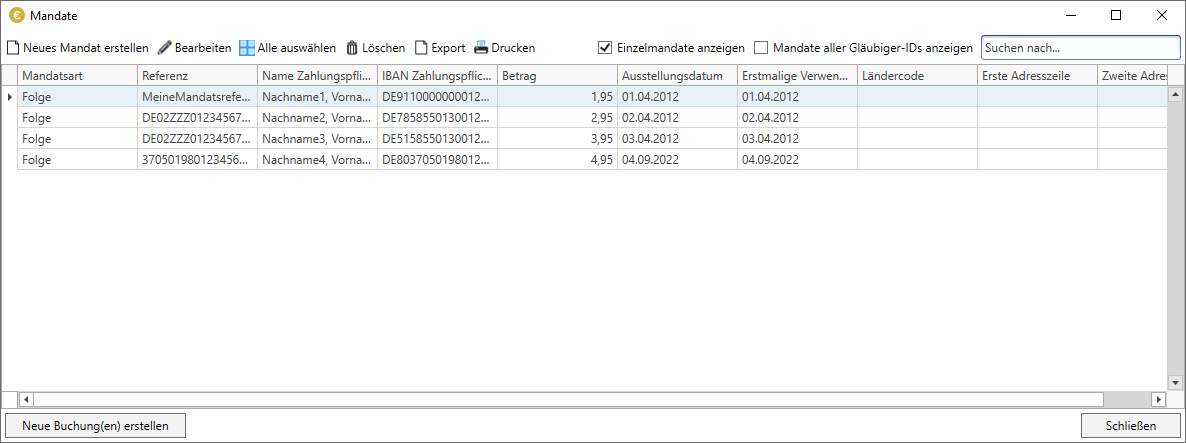Select the Nachname4 row name cell
The height and width of the screenshot is (443, 1186).
(318, 160)
